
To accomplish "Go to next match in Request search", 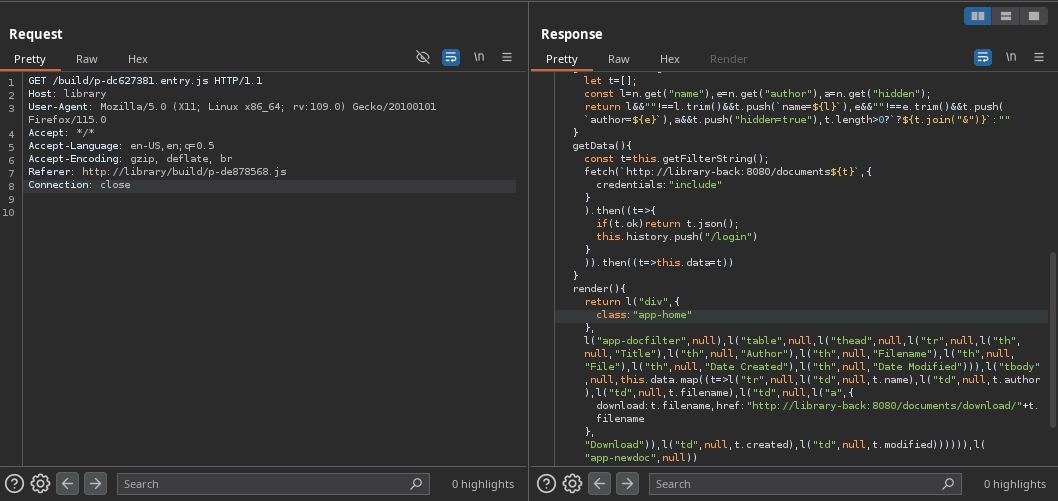I will 95,484.
